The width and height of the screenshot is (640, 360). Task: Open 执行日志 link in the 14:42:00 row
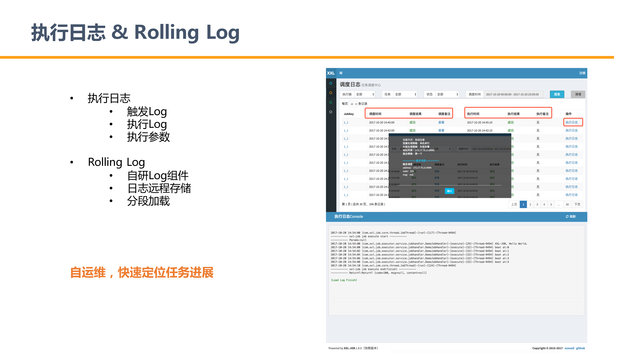tap(571, 131)
